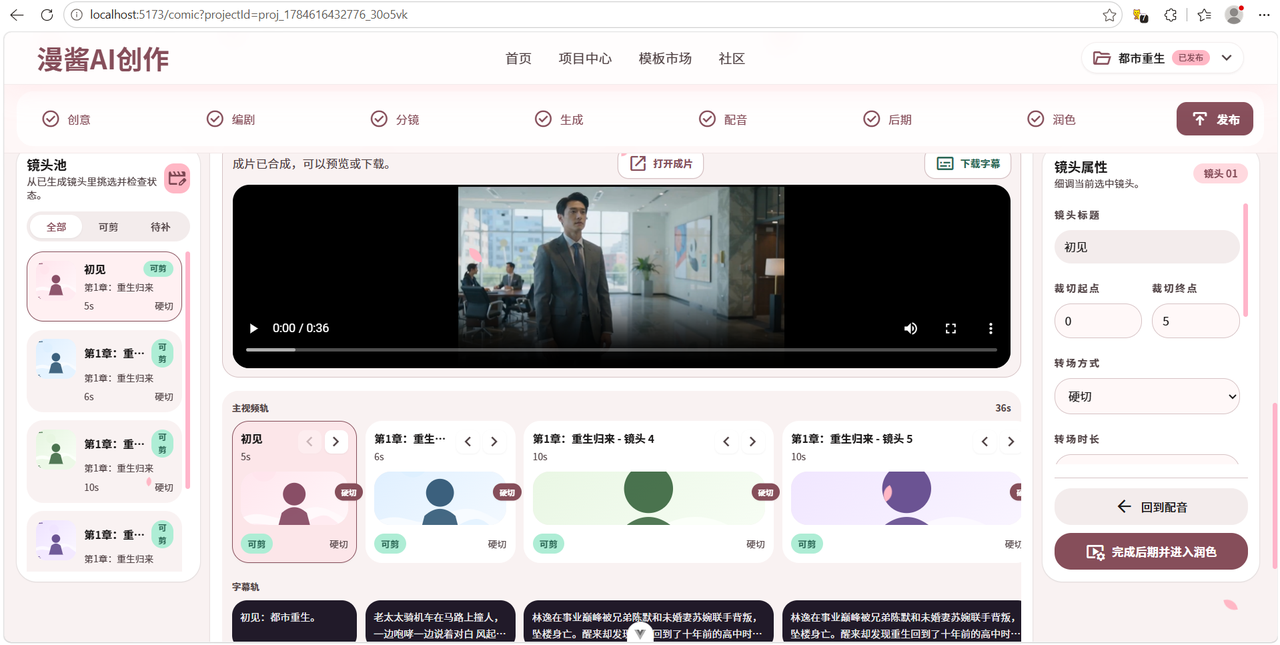
Task: Click the site info icon in the address bar
Action: [77, 15]
